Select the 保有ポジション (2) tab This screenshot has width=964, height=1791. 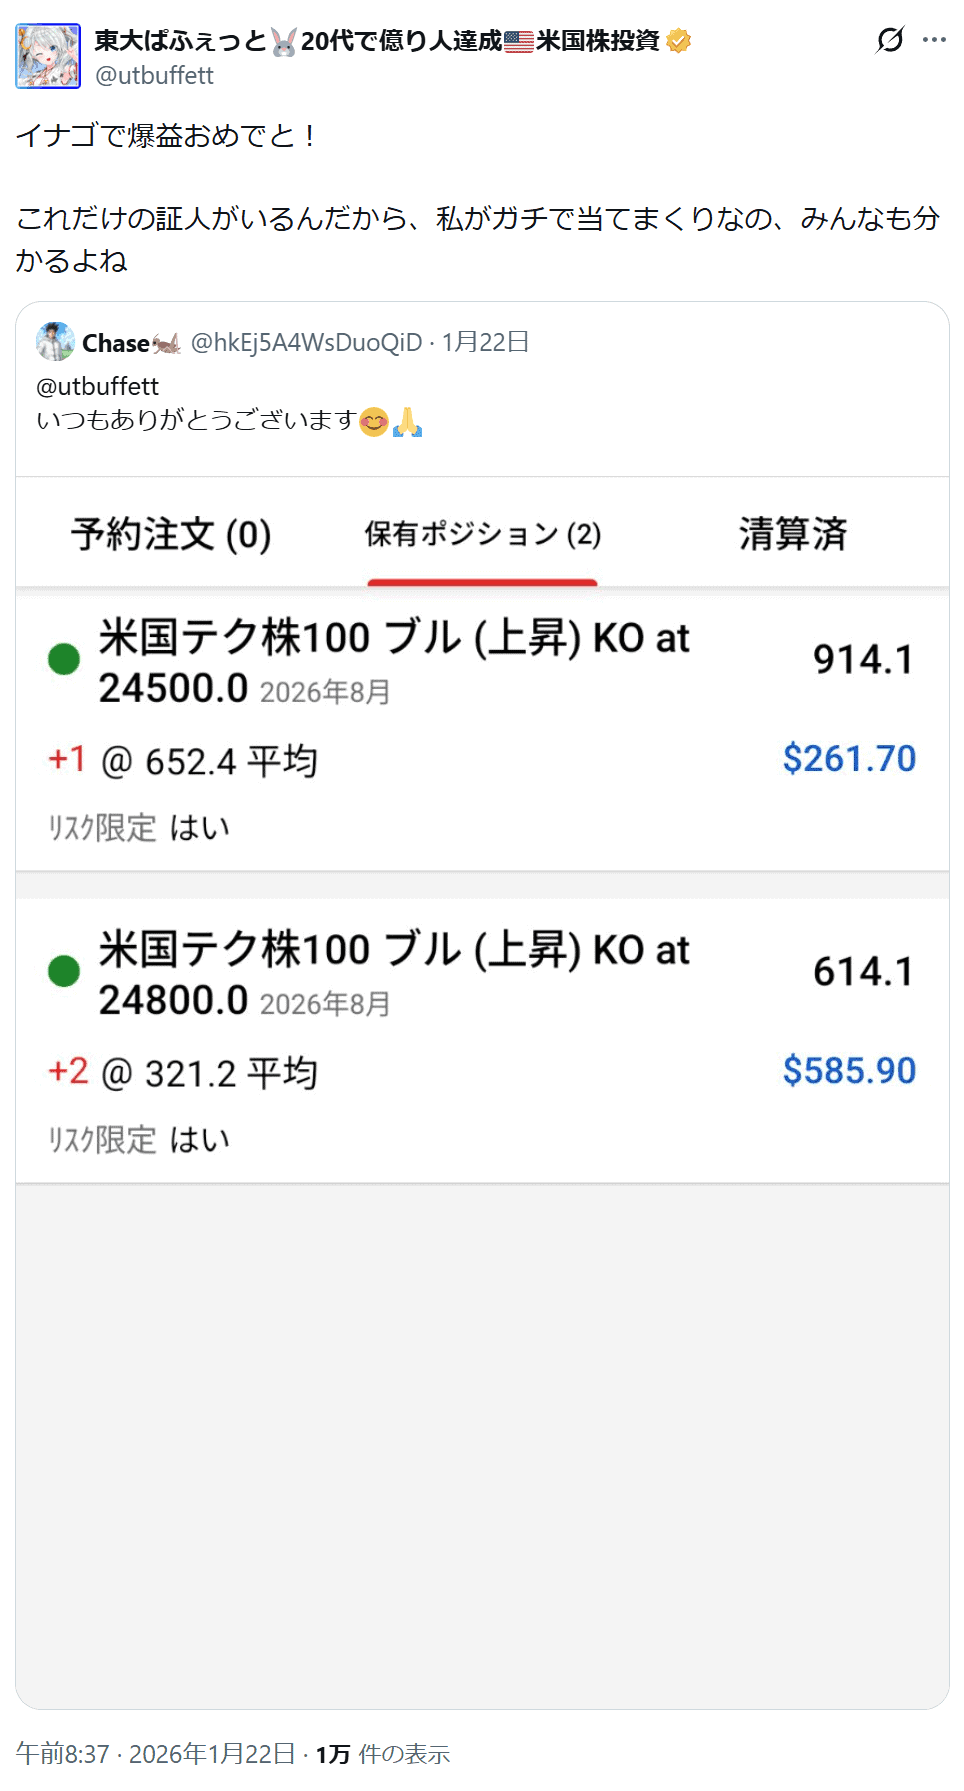point(482,535)
